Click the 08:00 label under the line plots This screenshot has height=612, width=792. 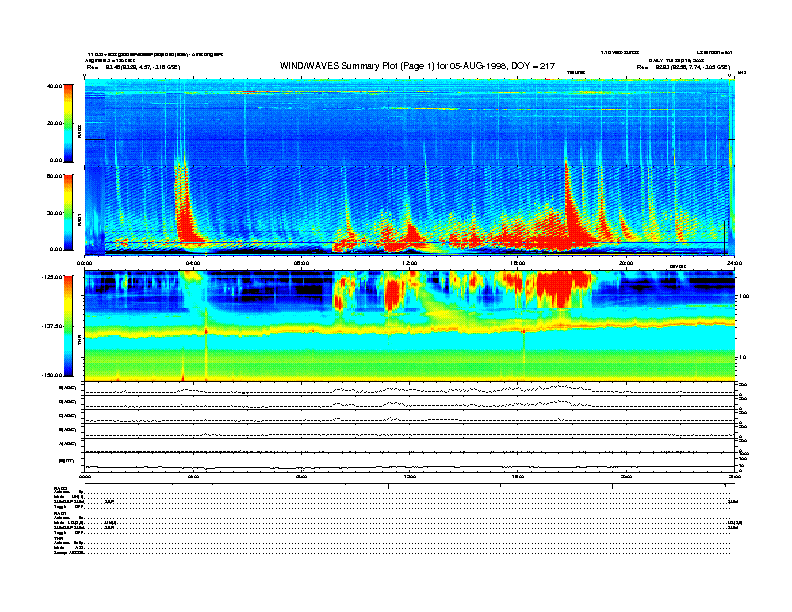302,477
